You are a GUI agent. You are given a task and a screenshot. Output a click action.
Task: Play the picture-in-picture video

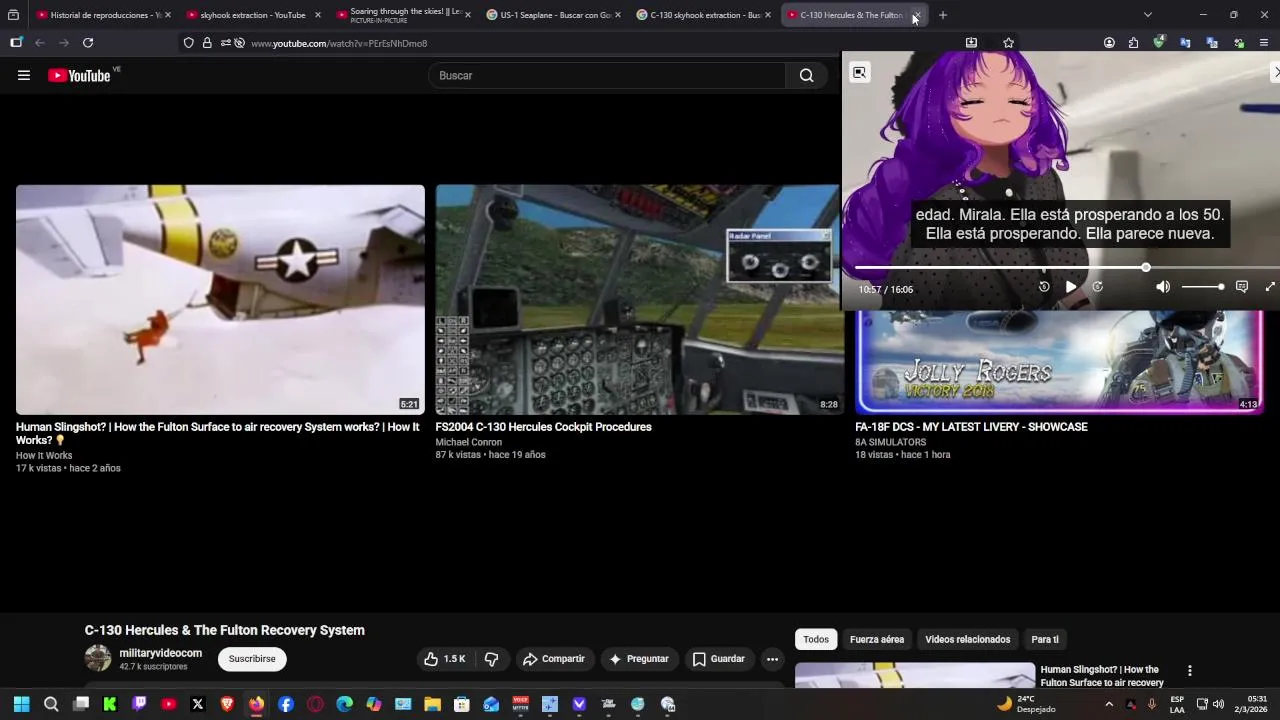click(x=1071, y=287)
